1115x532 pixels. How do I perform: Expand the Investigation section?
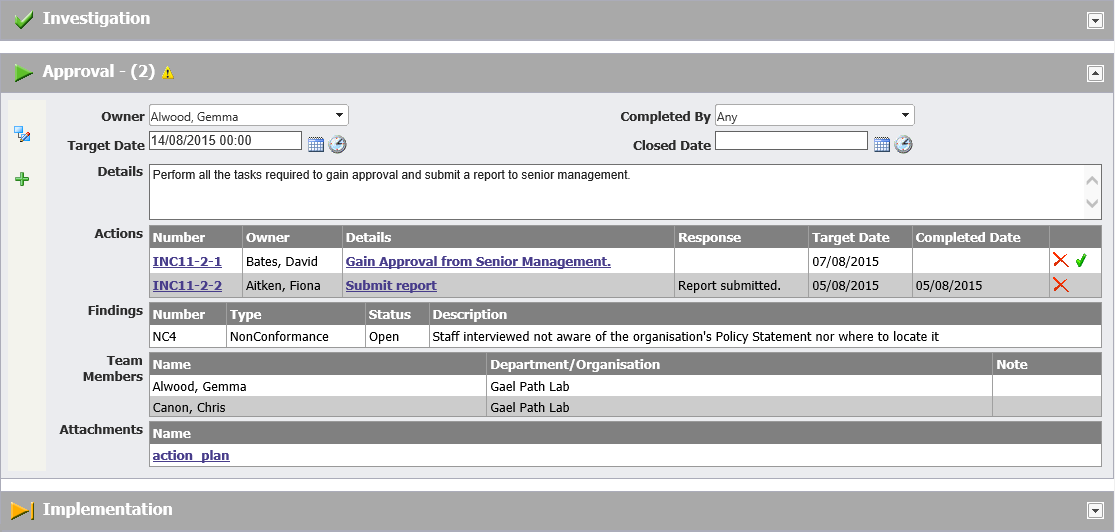click(x=1095, y=21)
